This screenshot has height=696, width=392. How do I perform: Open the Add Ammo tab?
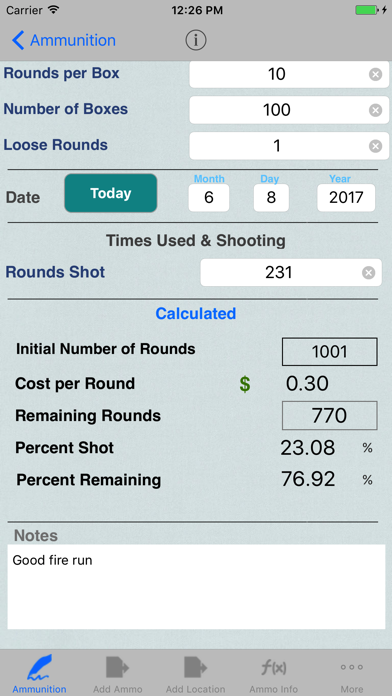pos(118,672)
